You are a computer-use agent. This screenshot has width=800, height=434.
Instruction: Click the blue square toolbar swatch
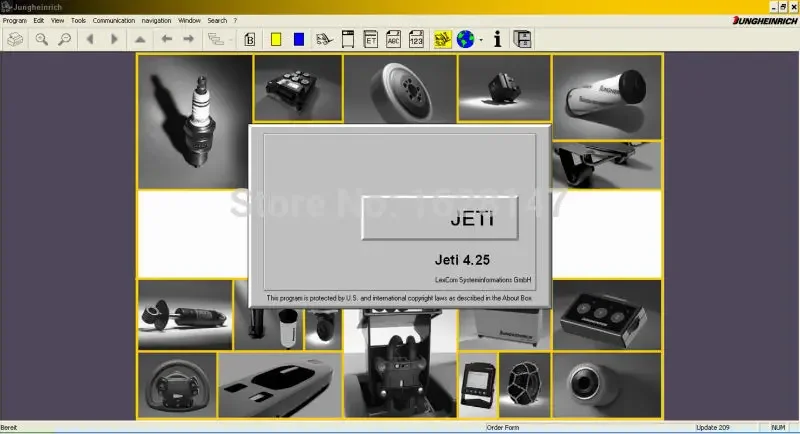tap(299, 39)
